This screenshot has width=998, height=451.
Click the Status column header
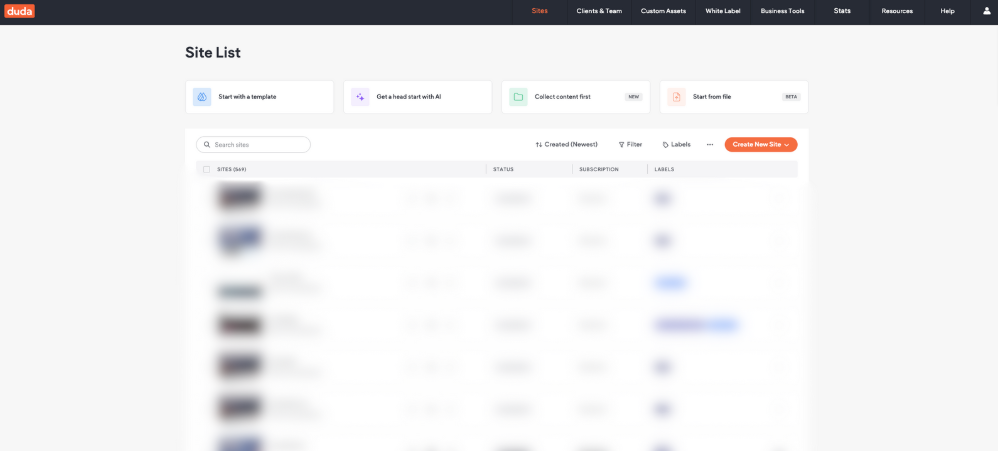(503, 170)
